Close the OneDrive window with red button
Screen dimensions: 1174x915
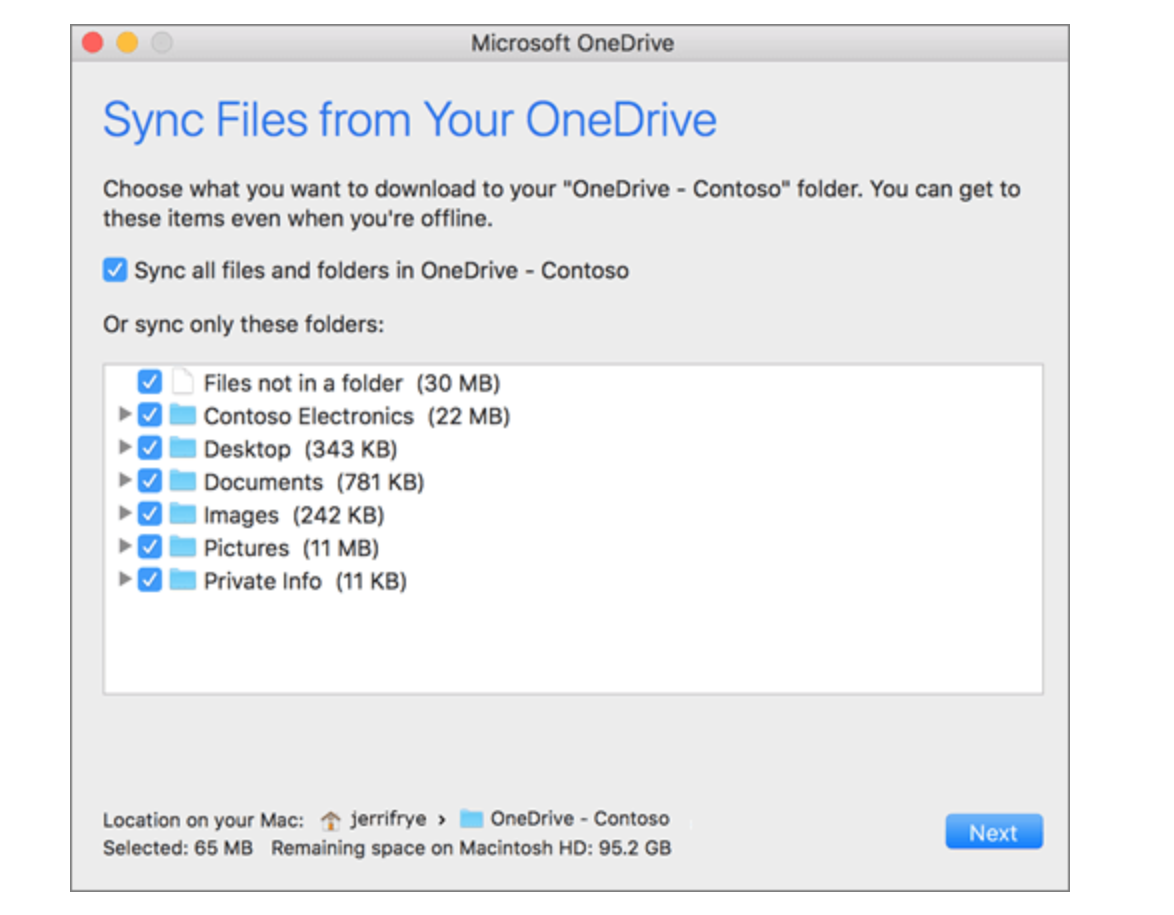click(x=93, y=43)
